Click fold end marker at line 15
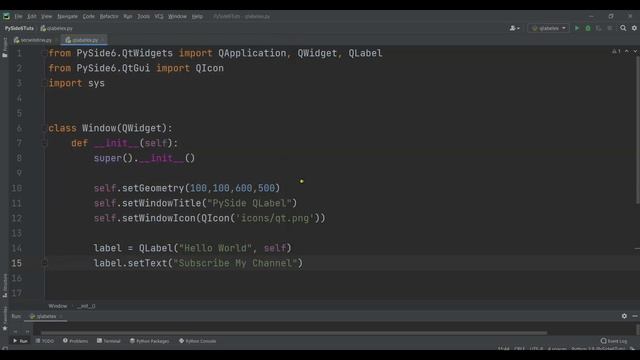This screenshot has height=360, width=640. (44, 263)
